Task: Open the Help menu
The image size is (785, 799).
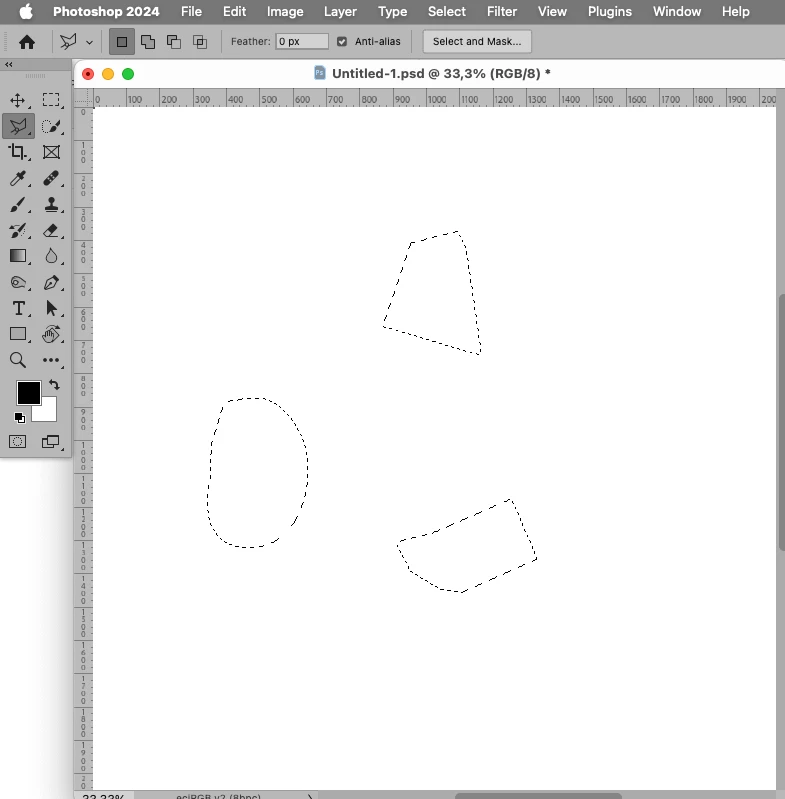Action: pyautogui.click(x=735, y=11)
